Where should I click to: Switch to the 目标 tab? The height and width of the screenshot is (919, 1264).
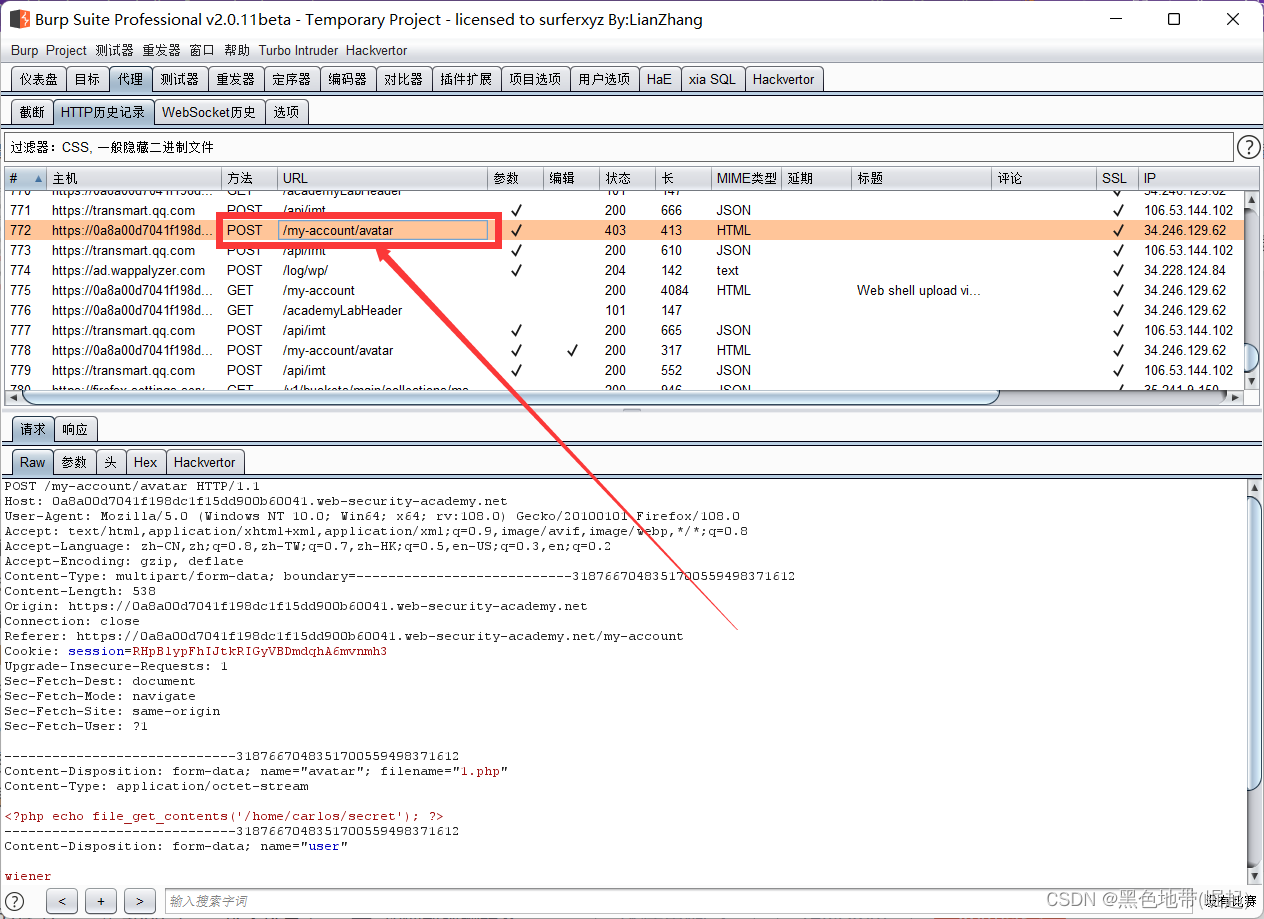click(87, 79)
